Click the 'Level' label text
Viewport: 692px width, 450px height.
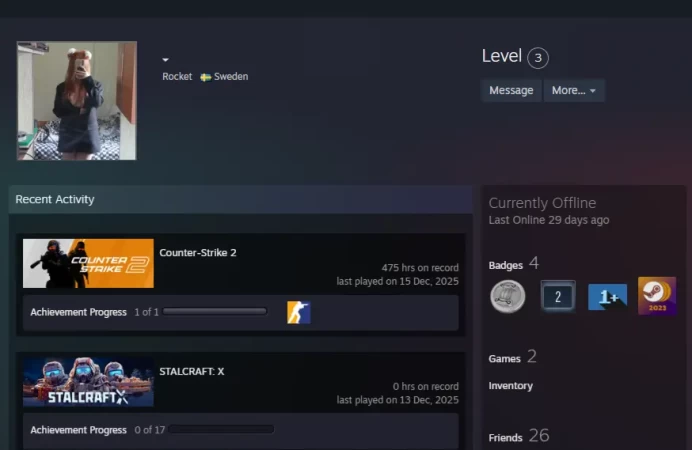coord(502,56)
